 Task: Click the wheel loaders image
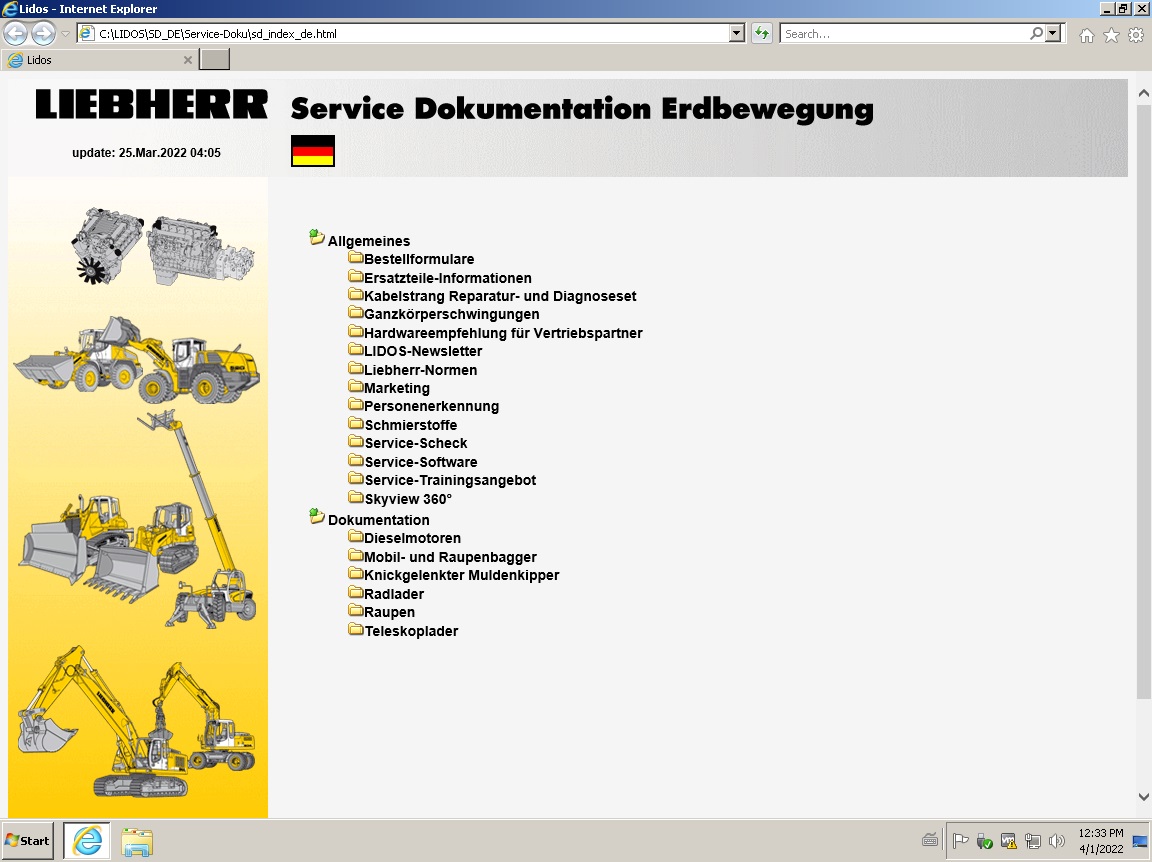point(137,360)
